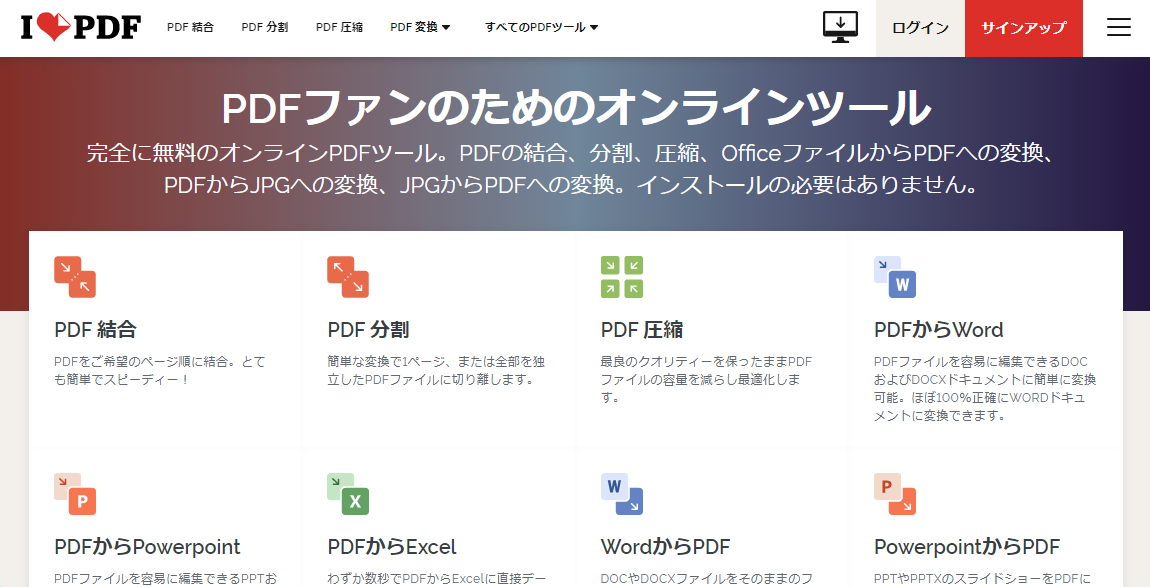Select PDF 分割 in top navigation
Screen dimensions: 1150x587
pyautogui.click(x=265, y=27)
